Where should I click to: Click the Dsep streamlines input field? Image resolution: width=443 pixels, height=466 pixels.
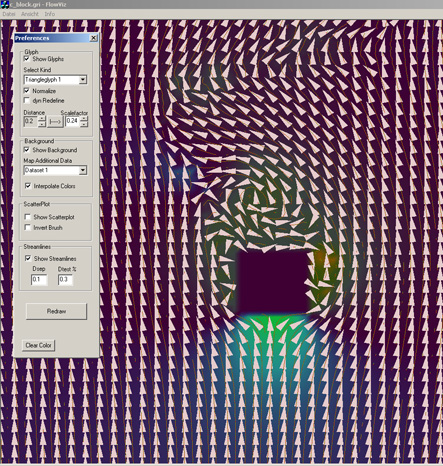[x=39, y=280]
